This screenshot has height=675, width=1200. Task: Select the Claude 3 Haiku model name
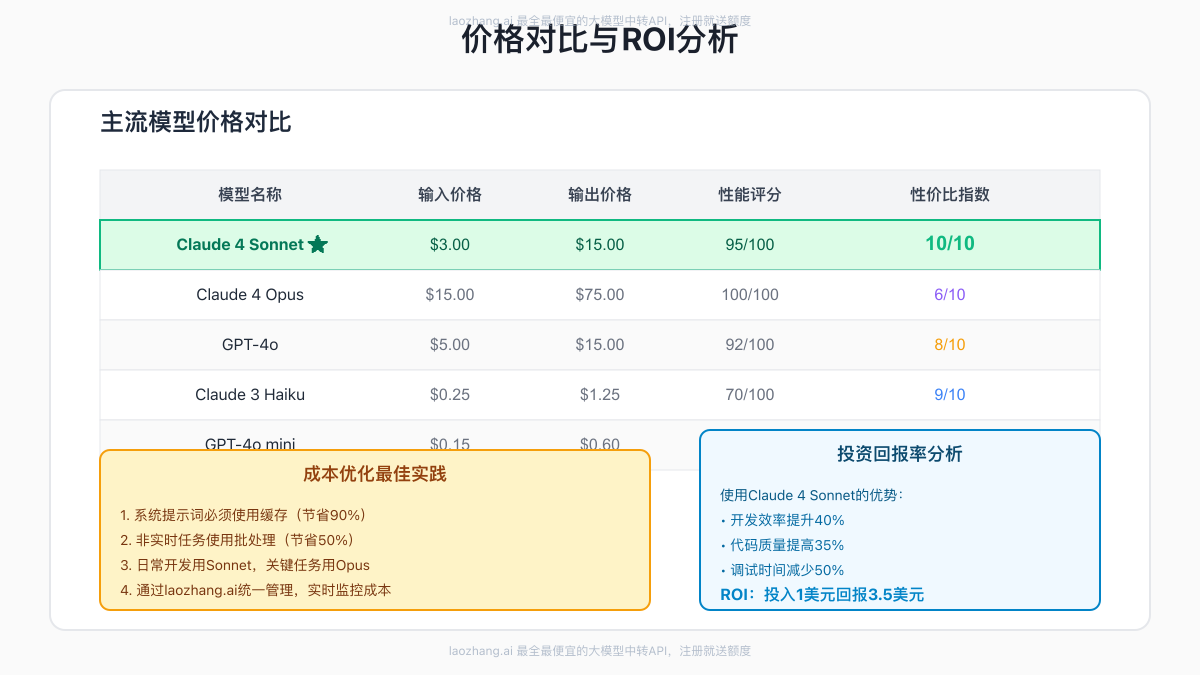click(250, 395)
